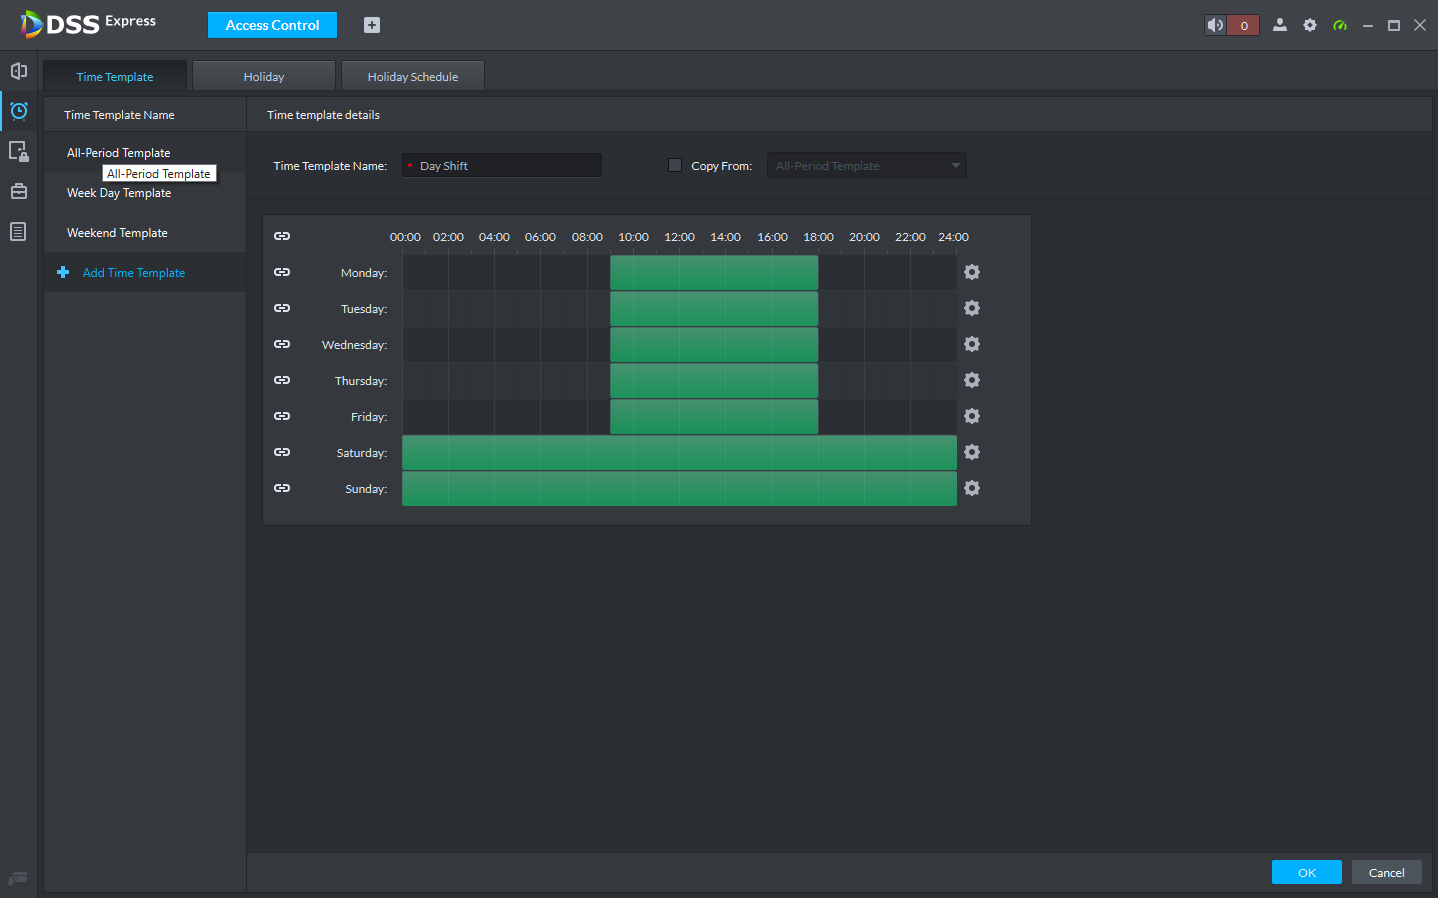Screen dimensions: 1438x898
Task: Toggle the link icon for Monday
Action: coord(282,272)
